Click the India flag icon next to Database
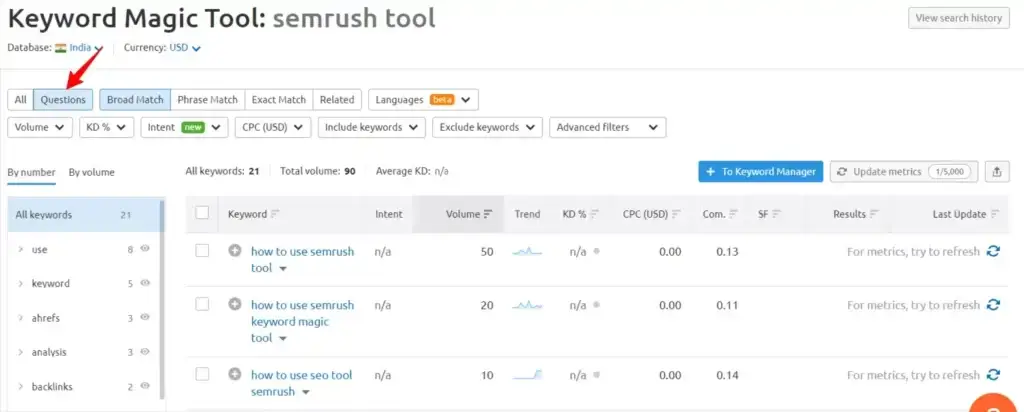The height and width of the screenshot is (412, 1024). tap(61, 48)
